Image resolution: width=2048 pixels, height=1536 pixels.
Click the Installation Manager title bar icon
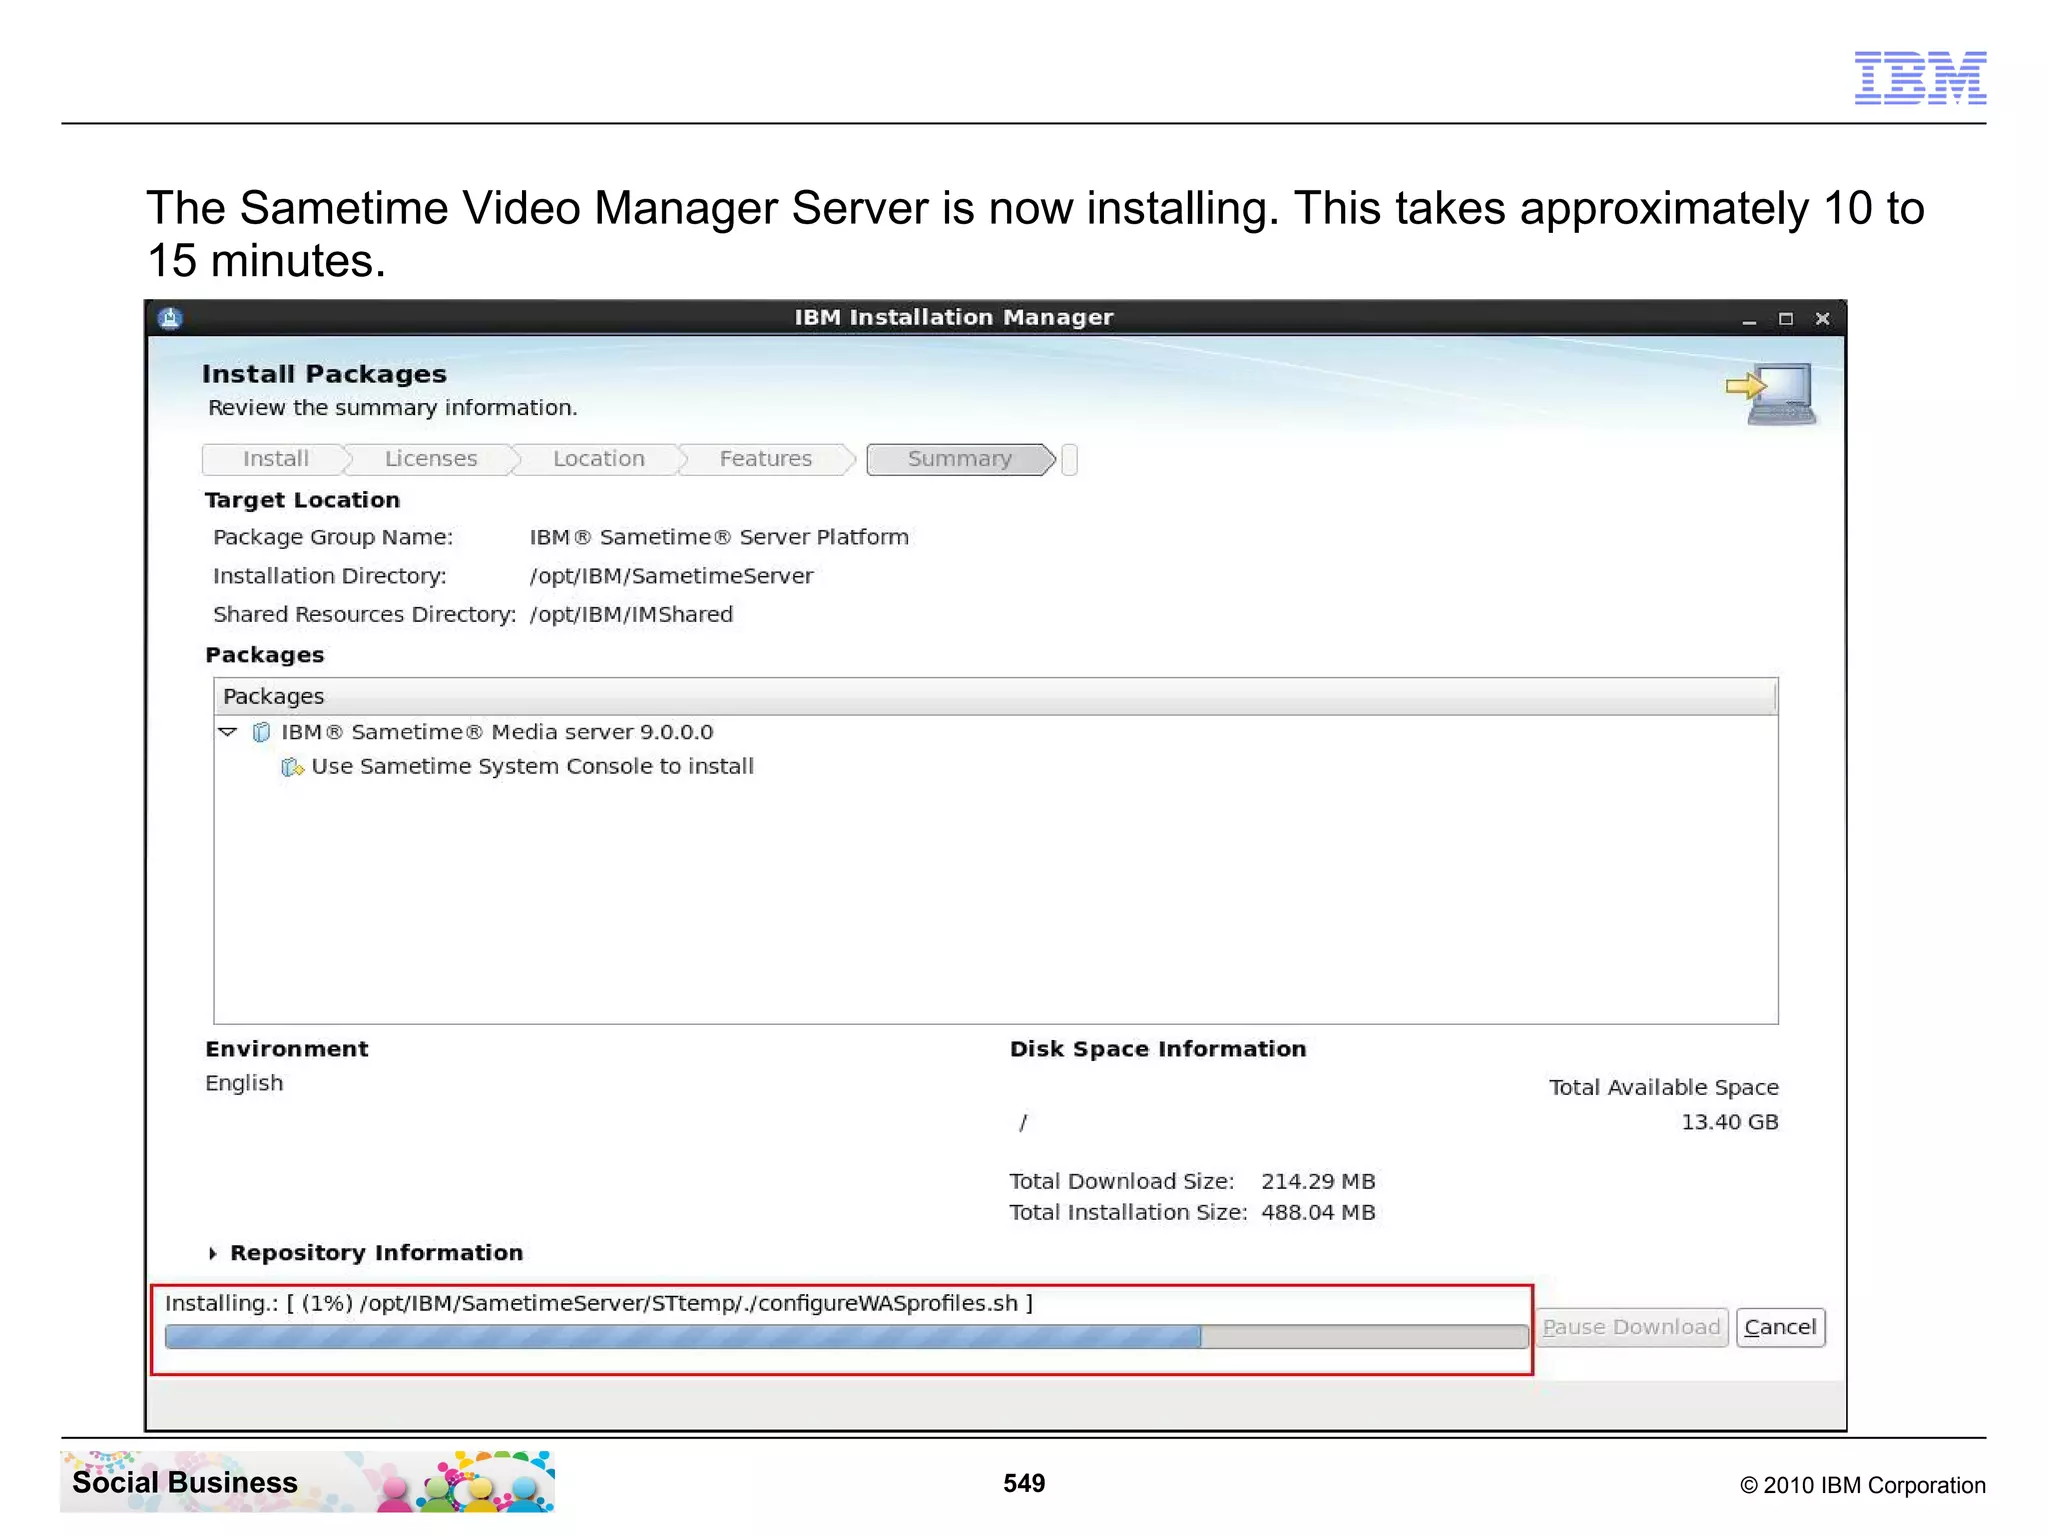pyautogui.click(x=170, y=318)
